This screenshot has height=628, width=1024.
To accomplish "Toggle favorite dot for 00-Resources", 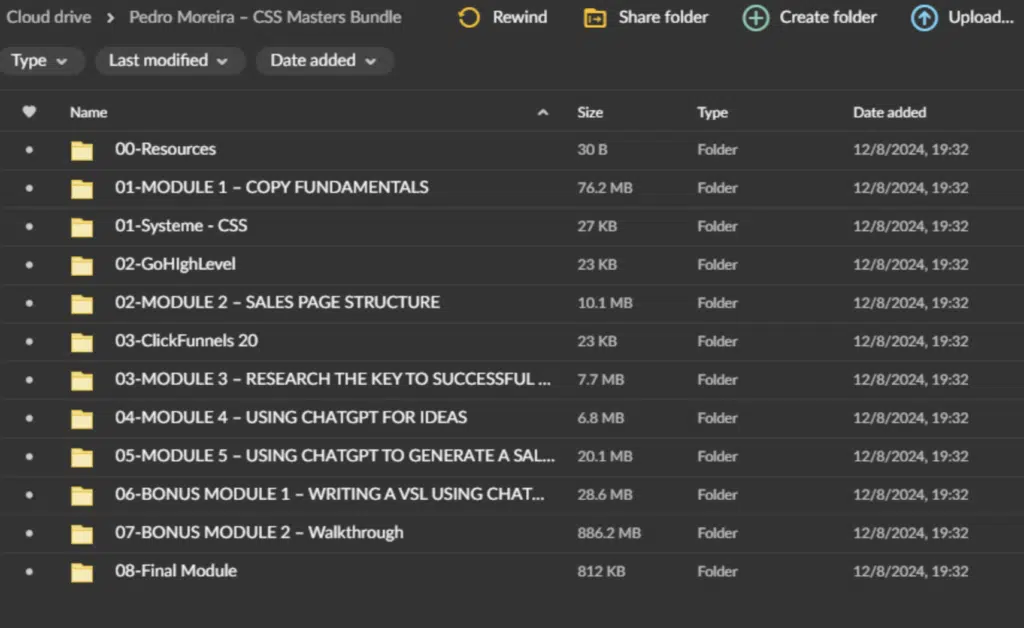I will pos(29,149).
